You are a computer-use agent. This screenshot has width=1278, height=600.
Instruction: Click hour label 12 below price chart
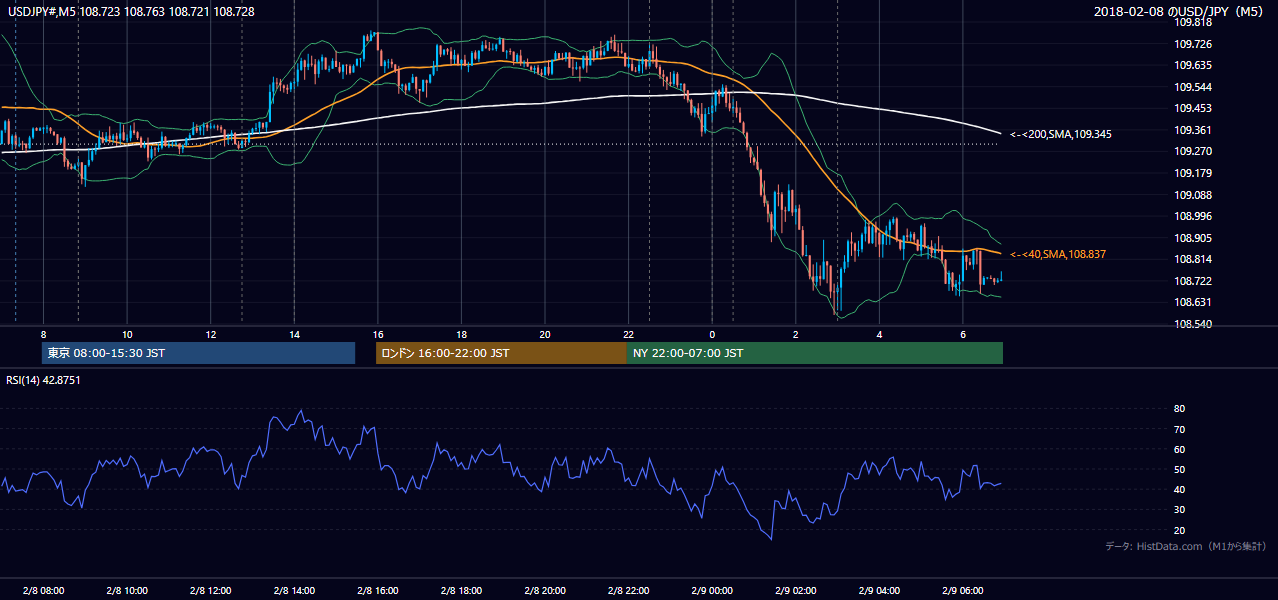[211, 334]
